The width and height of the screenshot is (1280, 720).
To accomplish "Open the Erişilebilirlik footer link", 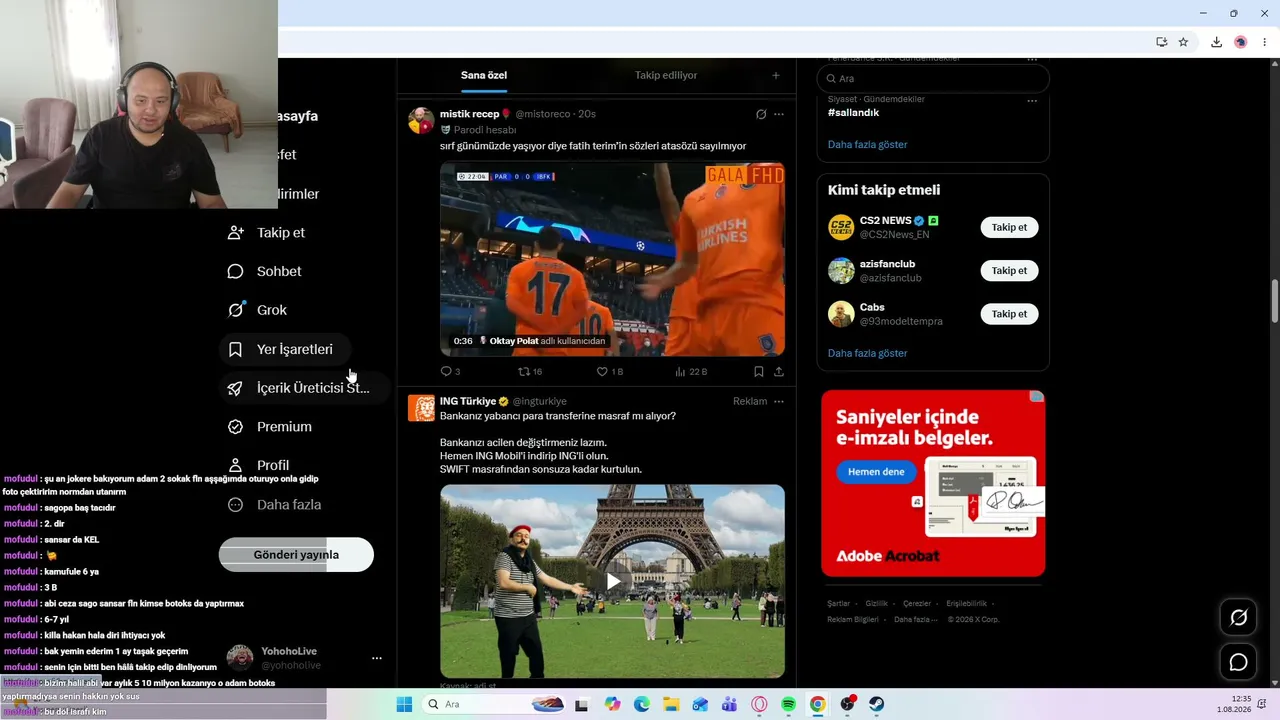I will (967, 604).
